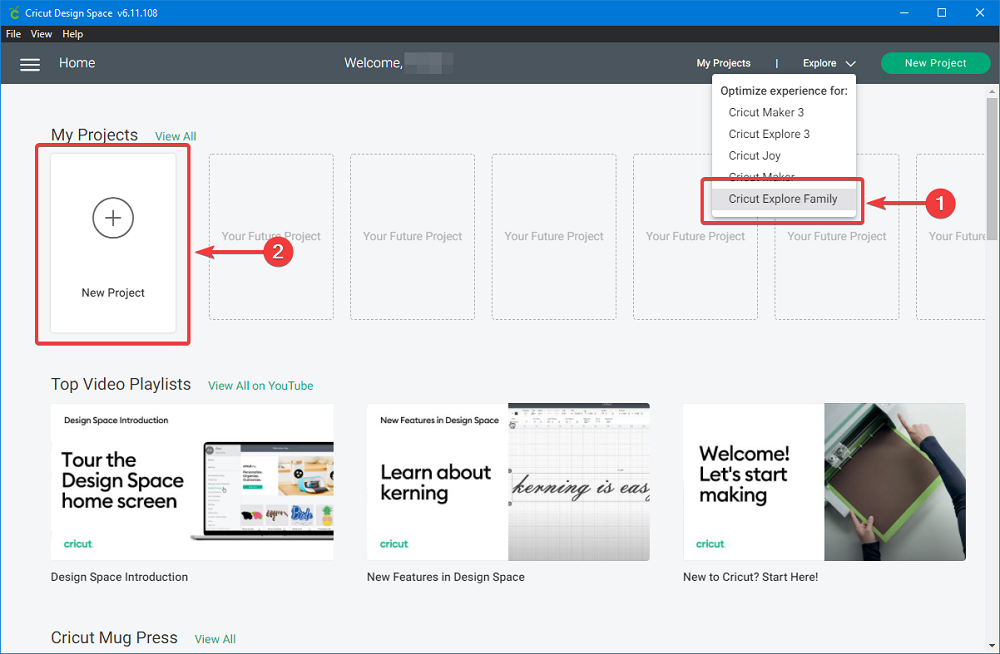
Task: Click the New Project card label
Action: [113, 293]
